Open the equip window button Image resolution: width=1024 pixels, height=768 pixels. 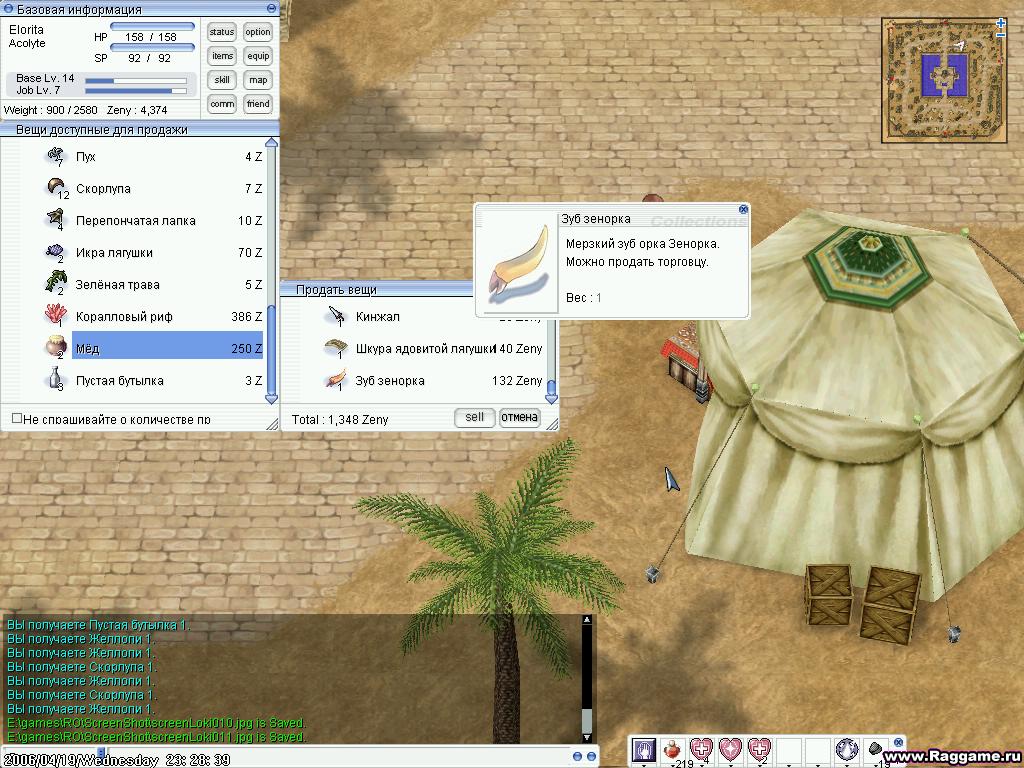(x=257, y=56)
